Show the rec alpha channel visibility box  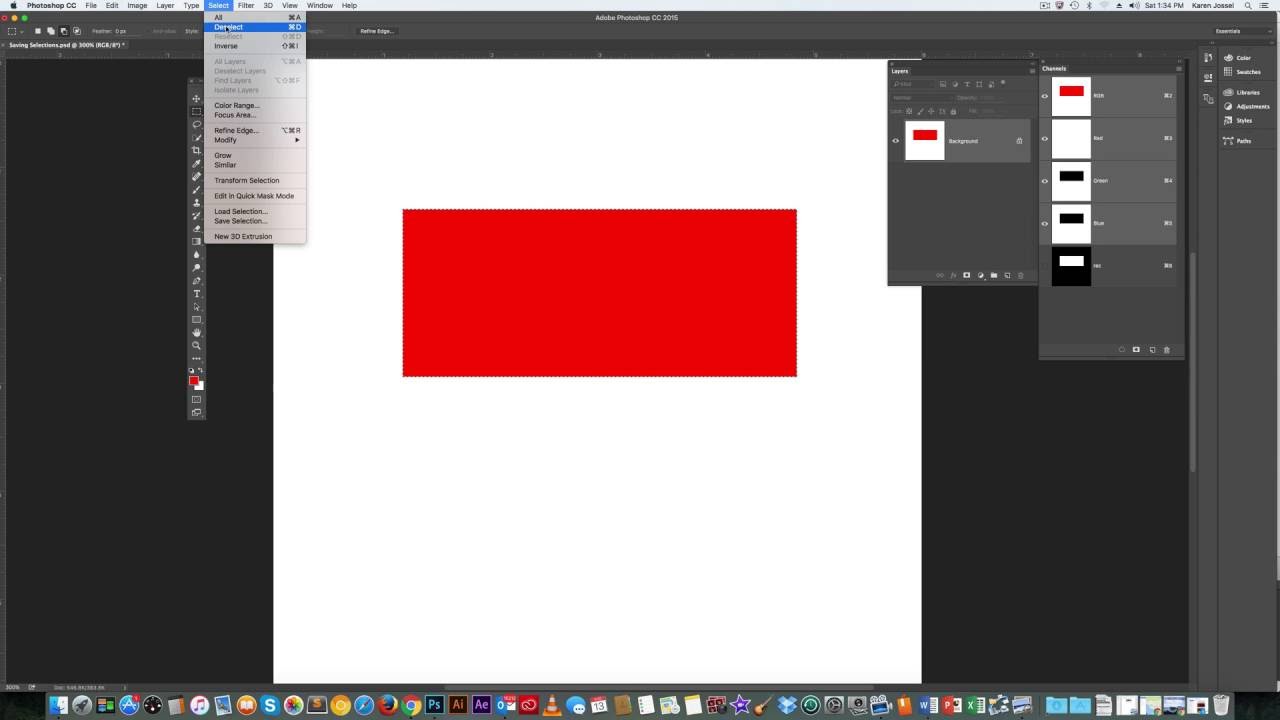coord(1045,266)
